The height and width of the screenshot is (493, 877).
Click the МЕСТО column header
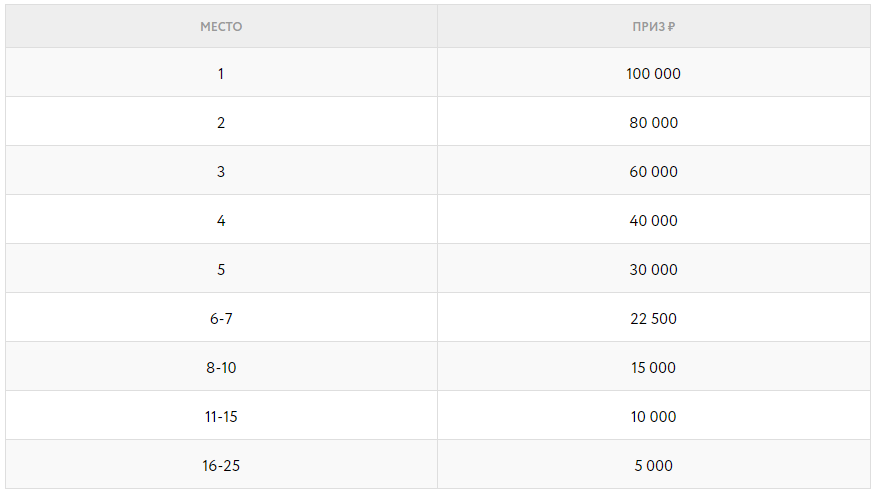(221, 27)
